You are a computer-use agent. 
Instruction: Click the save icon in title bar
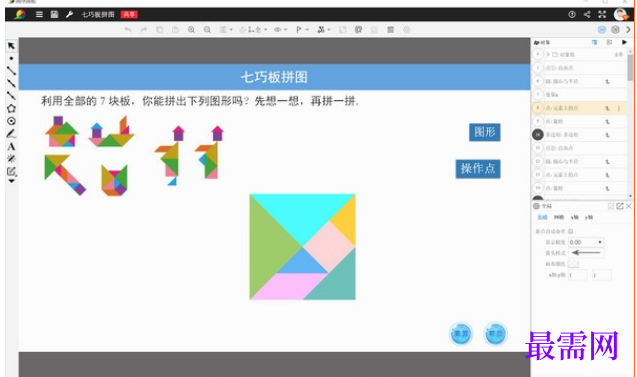[x=54, y=14]
